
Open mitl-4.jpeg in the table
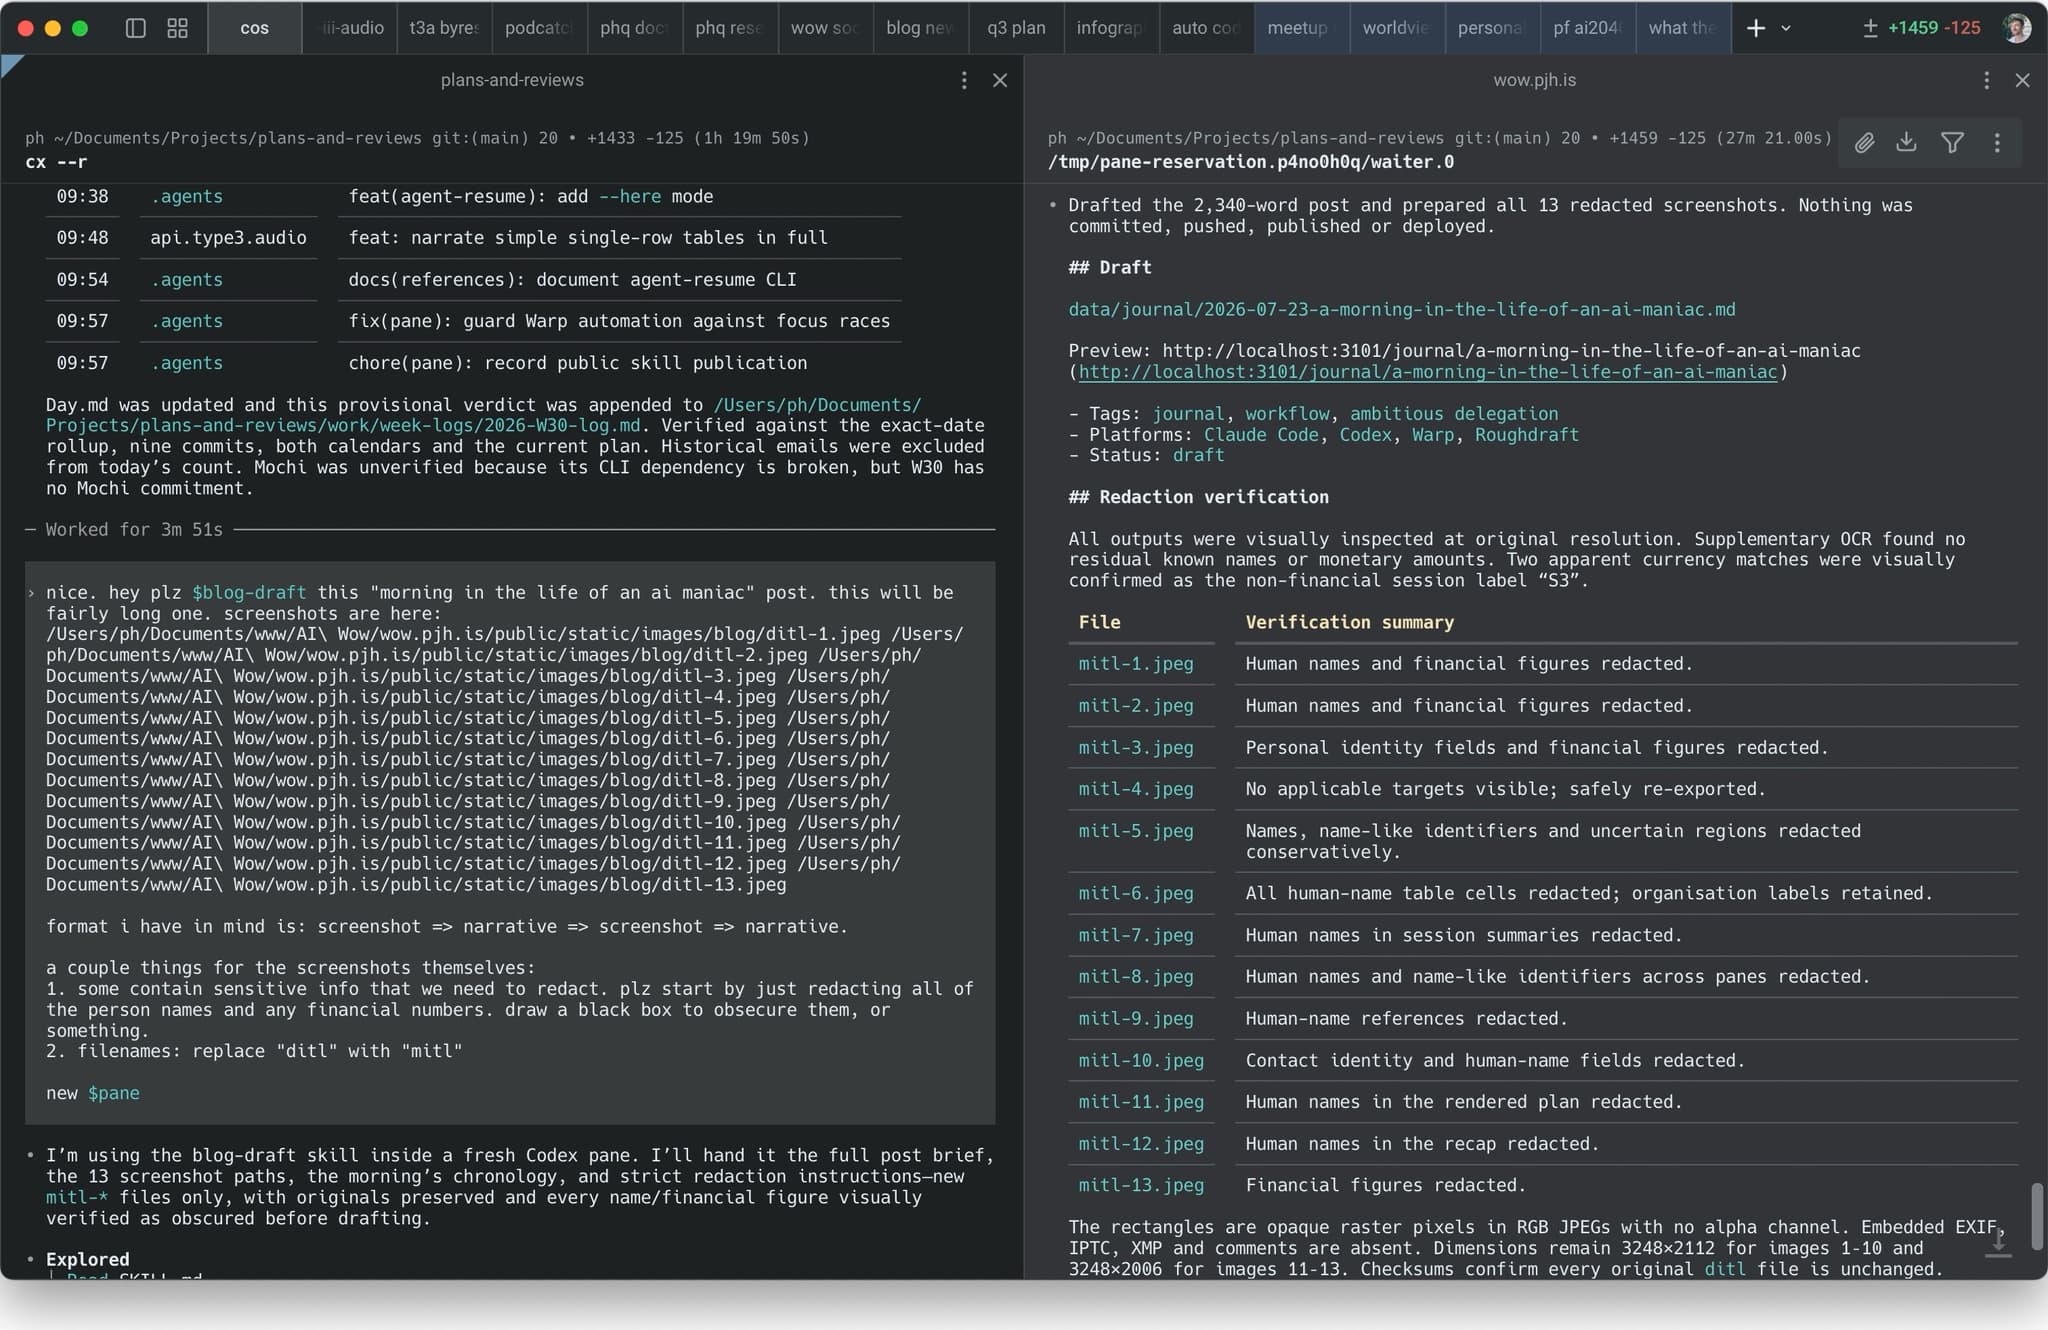pos(1136,788)
